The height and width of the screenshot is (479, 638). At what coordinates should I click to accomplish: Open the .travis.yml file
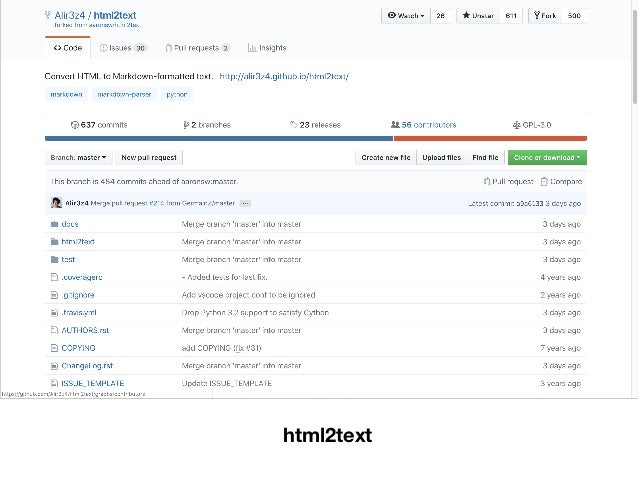tap(79, 313)
